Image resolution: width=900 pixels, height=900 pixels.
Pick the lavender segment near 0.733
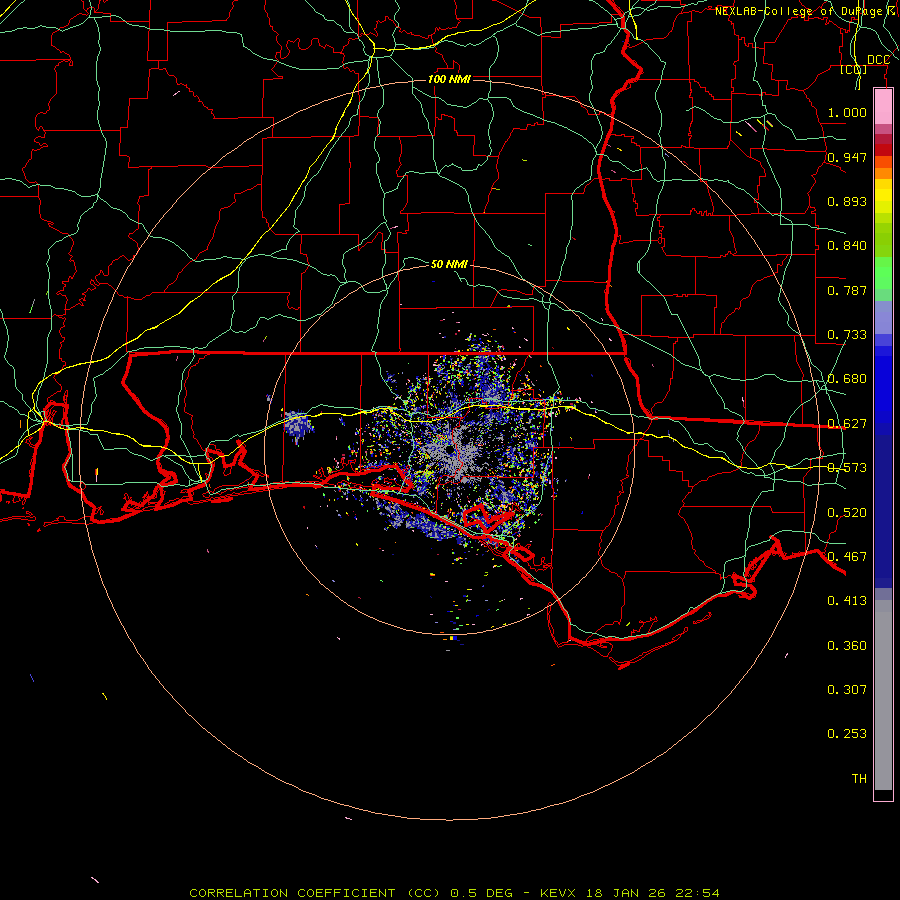(883, 317)
